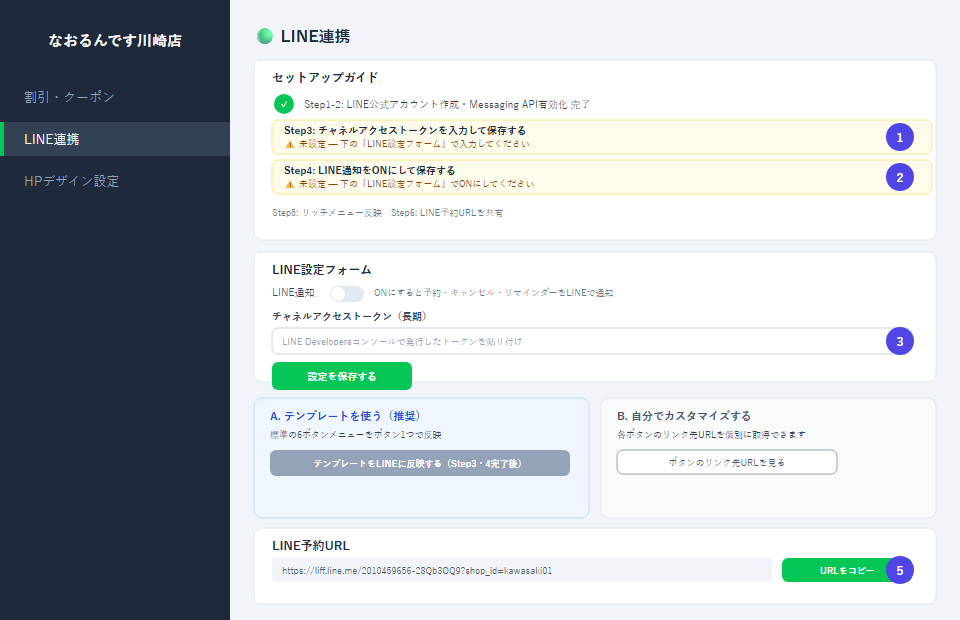Click the Step5: リッチメニュー反映 text
This screenshot has width=960, height=620.
click(x=327, y=213)
